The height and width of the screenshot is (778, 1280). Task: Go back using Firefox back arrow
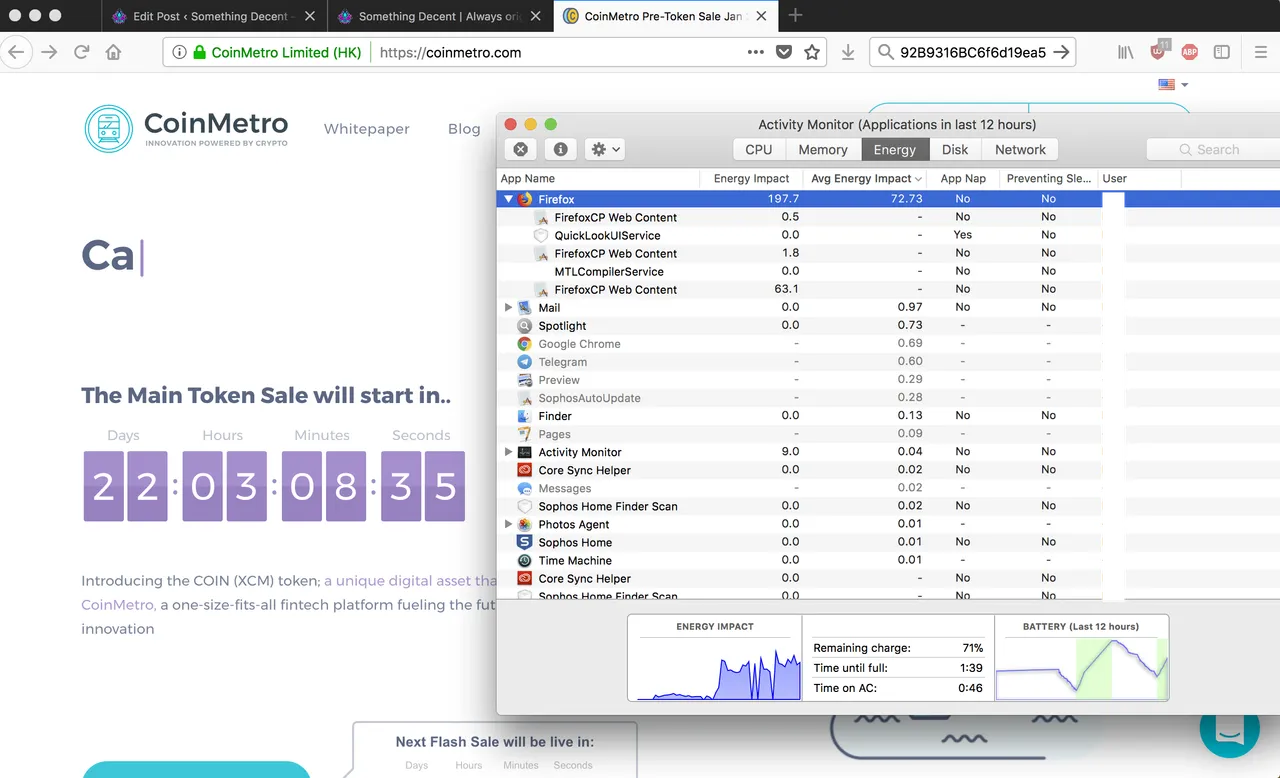(x=15, y=52)
